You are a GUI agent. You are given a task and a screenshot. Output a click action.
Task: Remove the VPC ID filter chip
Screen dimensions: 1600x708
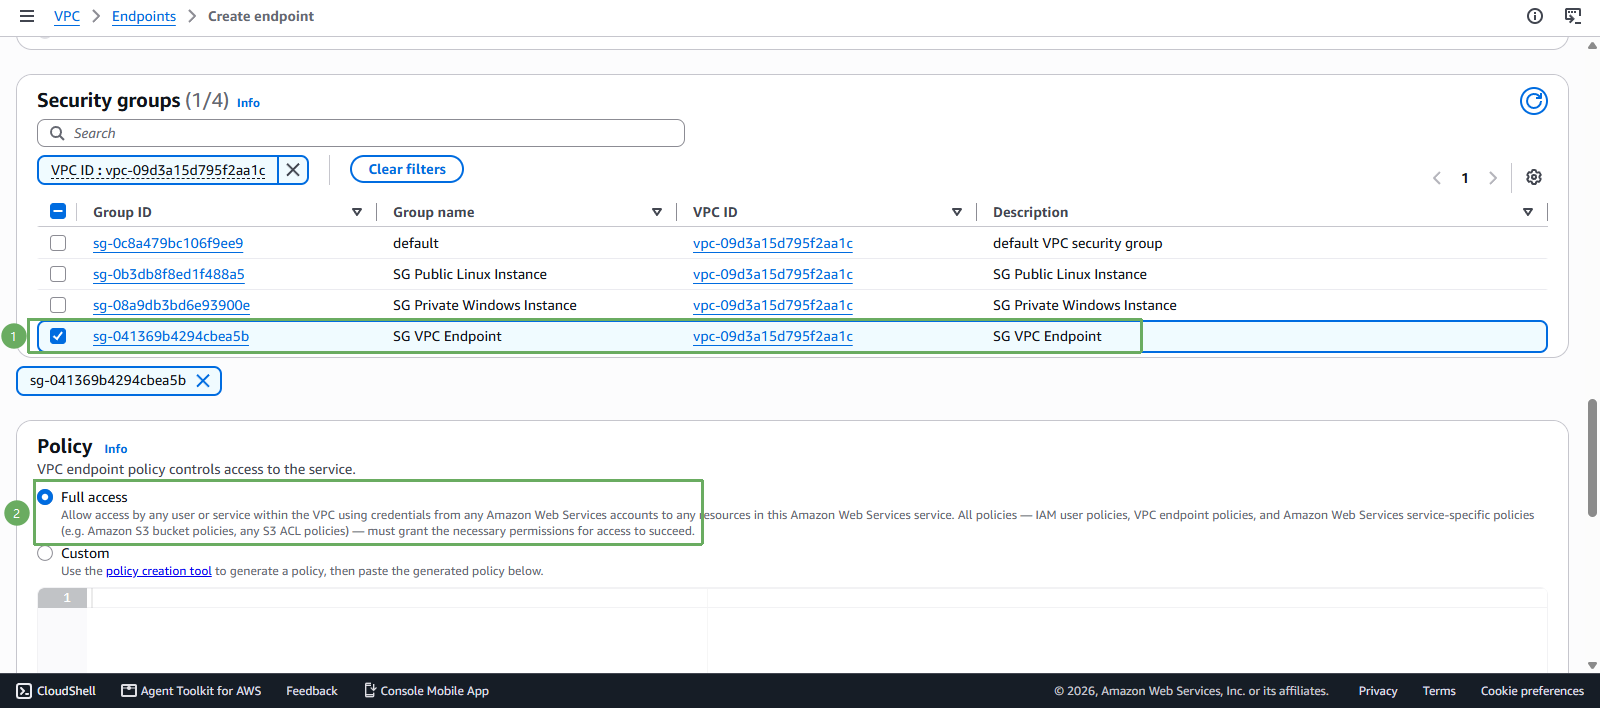293,170
